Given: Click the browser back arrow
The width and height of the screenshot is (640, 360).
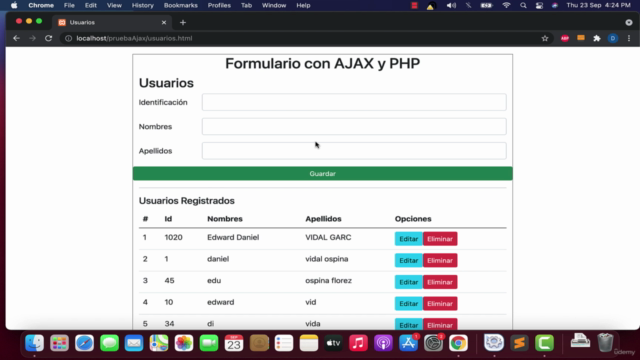Looking at the screenshot, I should click(16, 38).
